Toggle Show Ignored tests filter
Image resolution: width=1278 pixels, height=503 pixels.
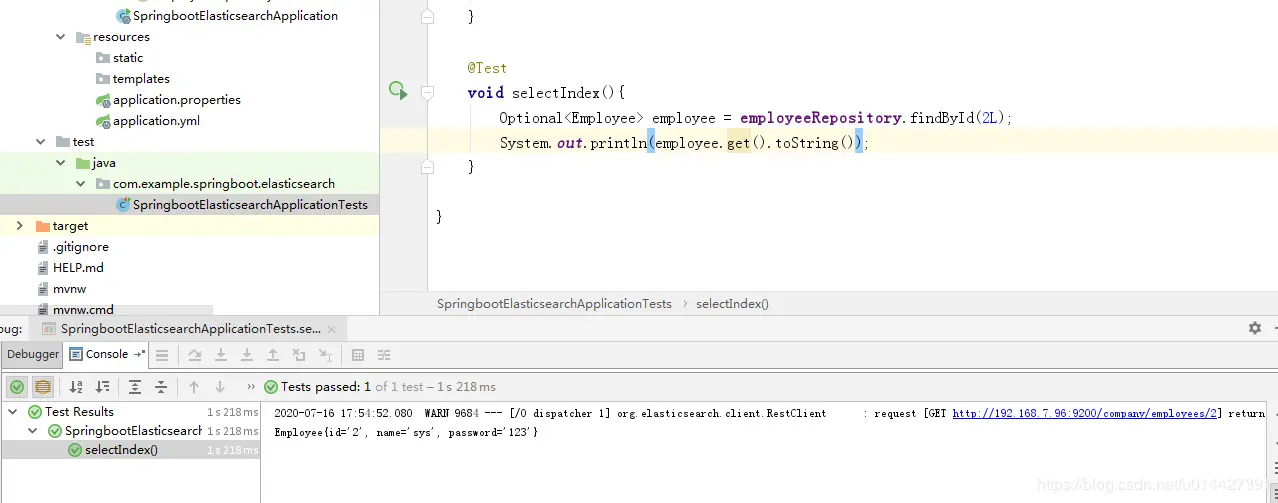43,387
